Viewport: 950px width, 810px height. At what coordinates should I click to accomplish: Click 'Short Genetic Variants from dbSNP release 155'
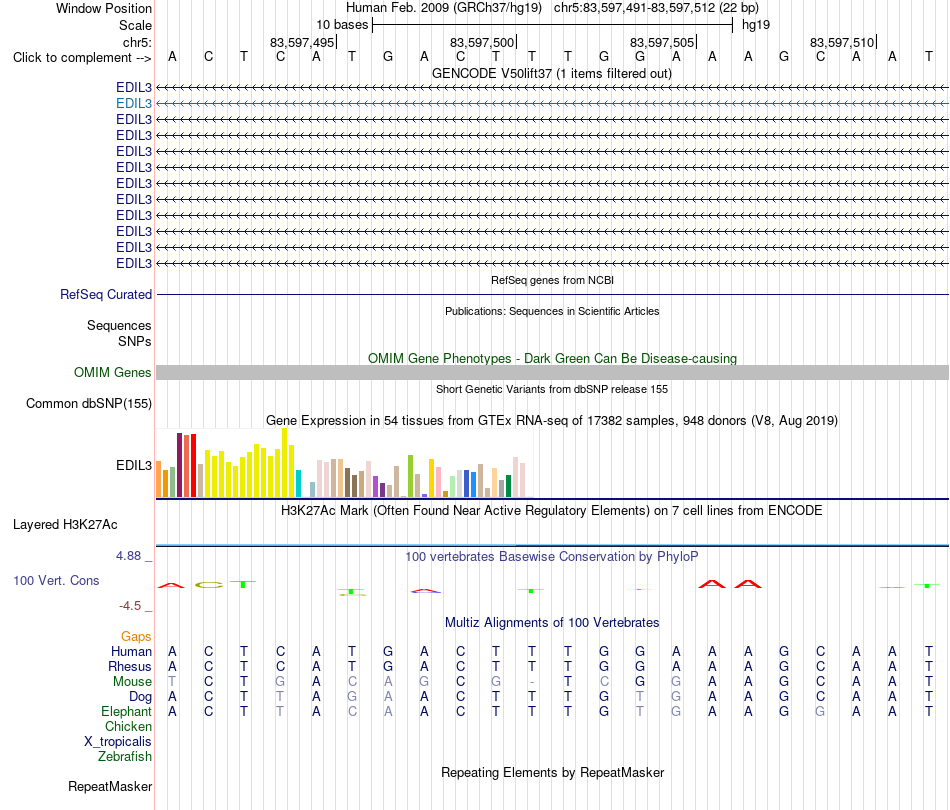tap(552, 390)
